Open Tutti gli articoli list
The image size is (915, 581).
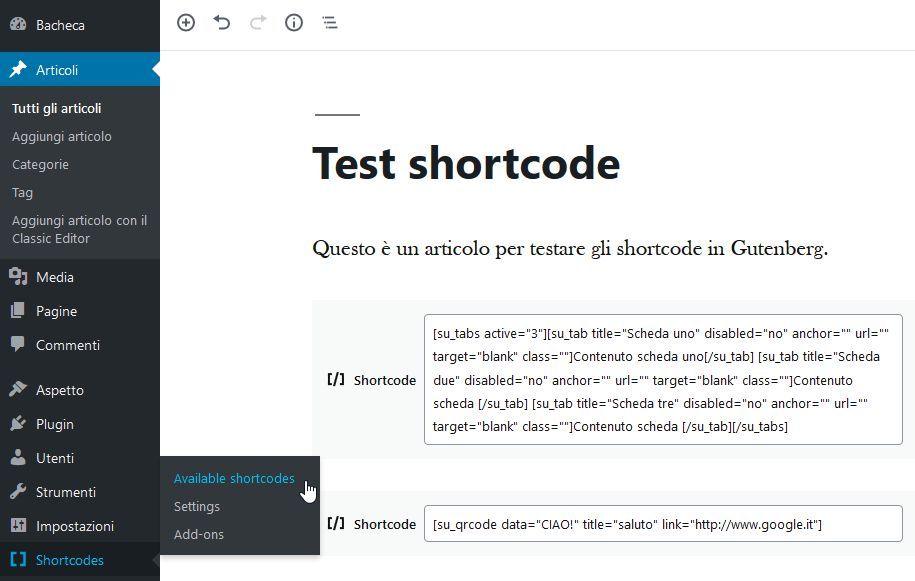point(57,108)
